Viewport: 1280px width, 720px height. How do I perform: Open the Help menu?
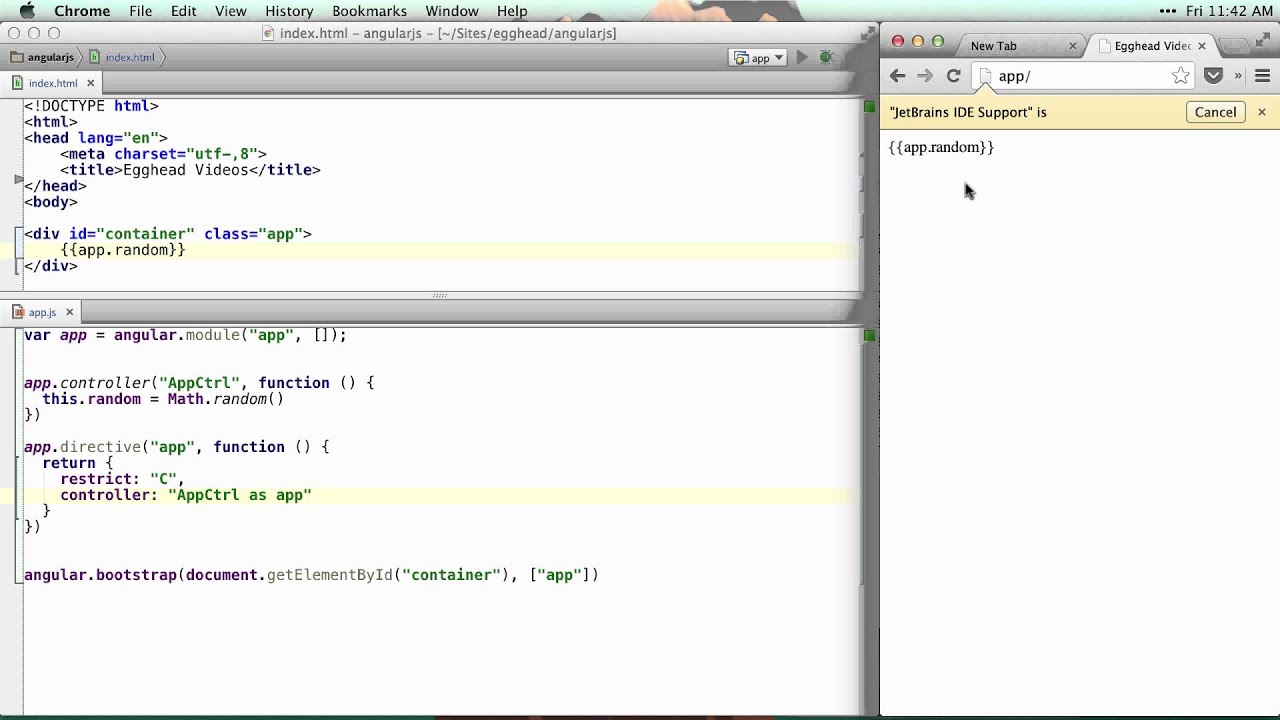point(512,11)
